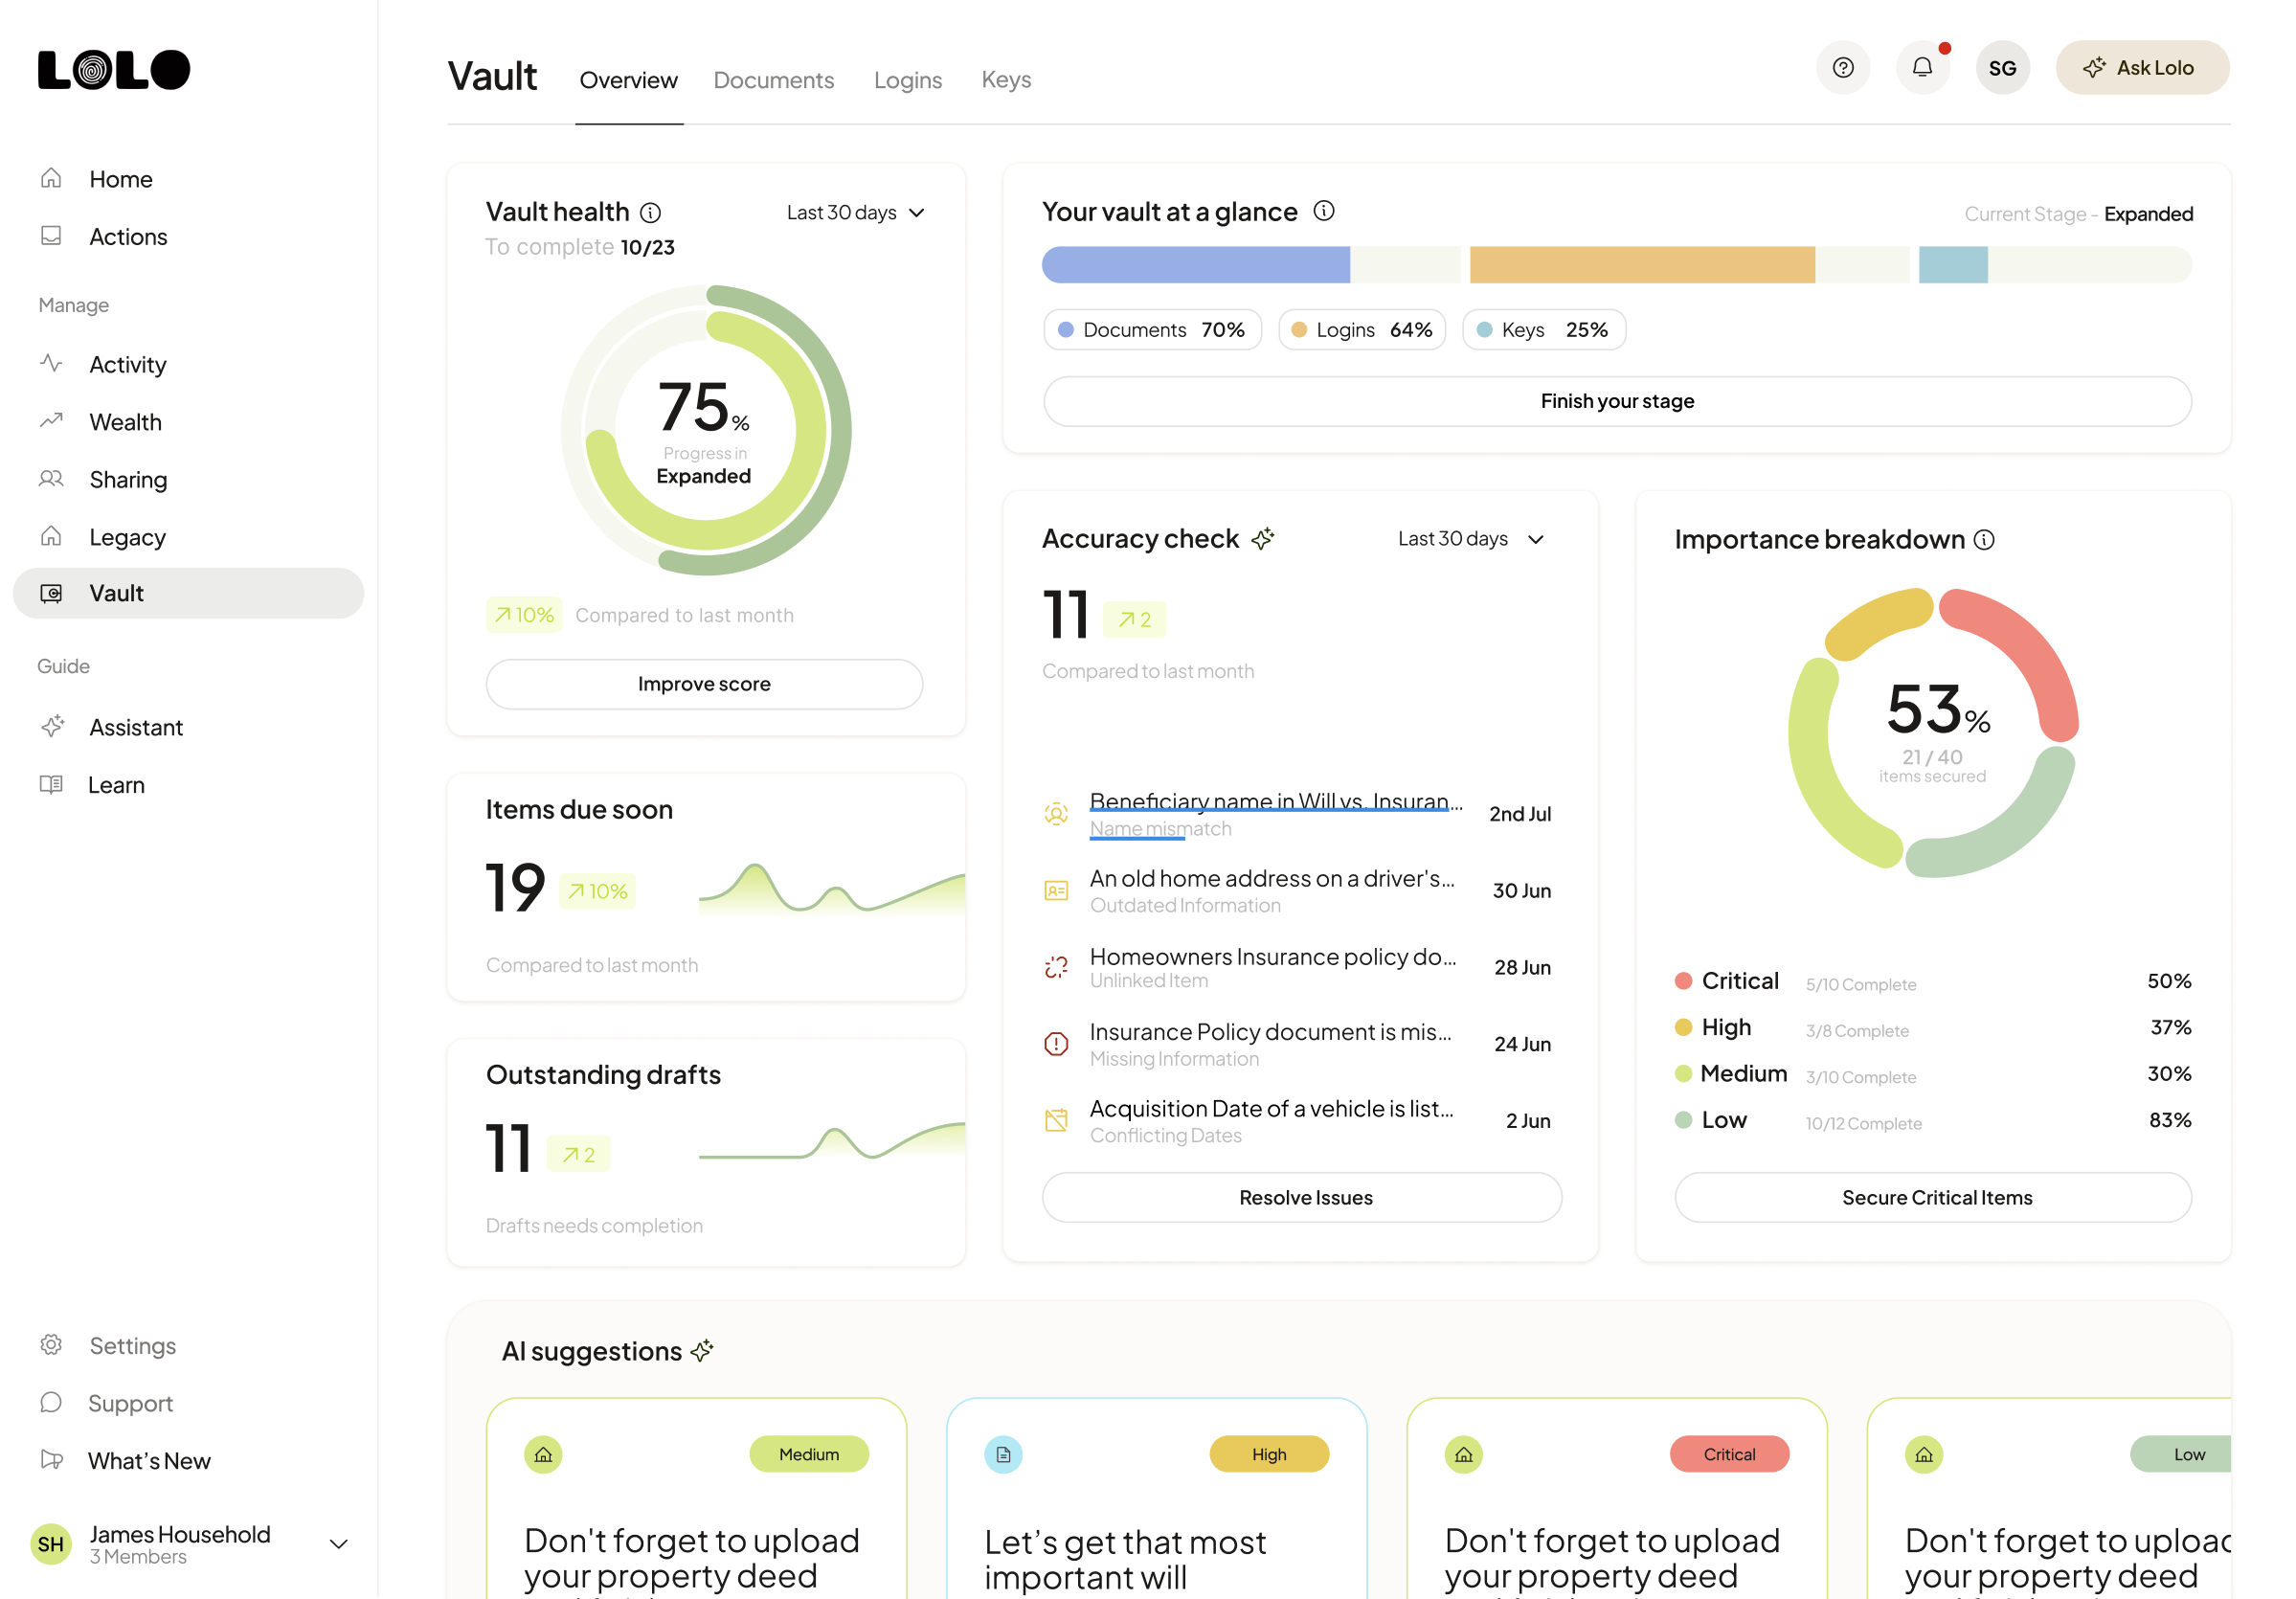2296x1599 pixels.
Task: Open the Learn section
Action: point(115,784)
